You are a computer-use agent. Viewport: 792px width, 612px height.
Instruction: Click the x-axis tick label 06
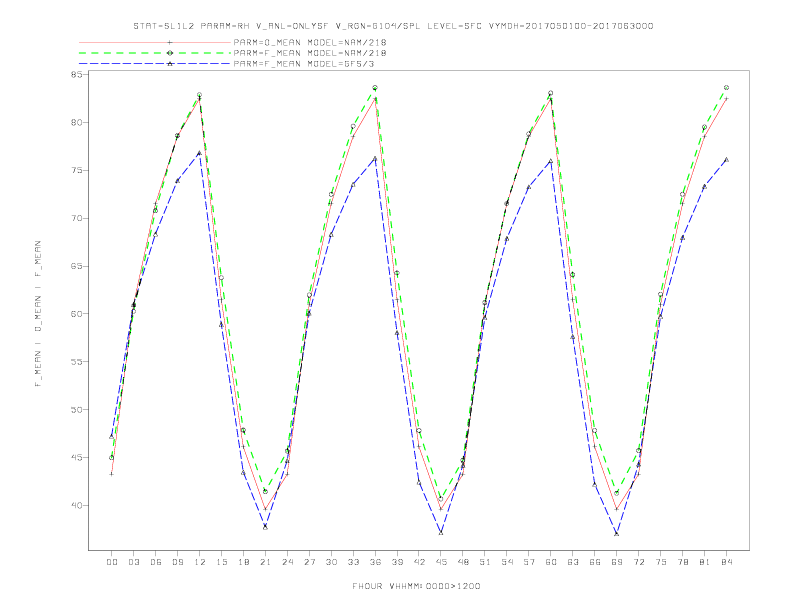(156, 562)
